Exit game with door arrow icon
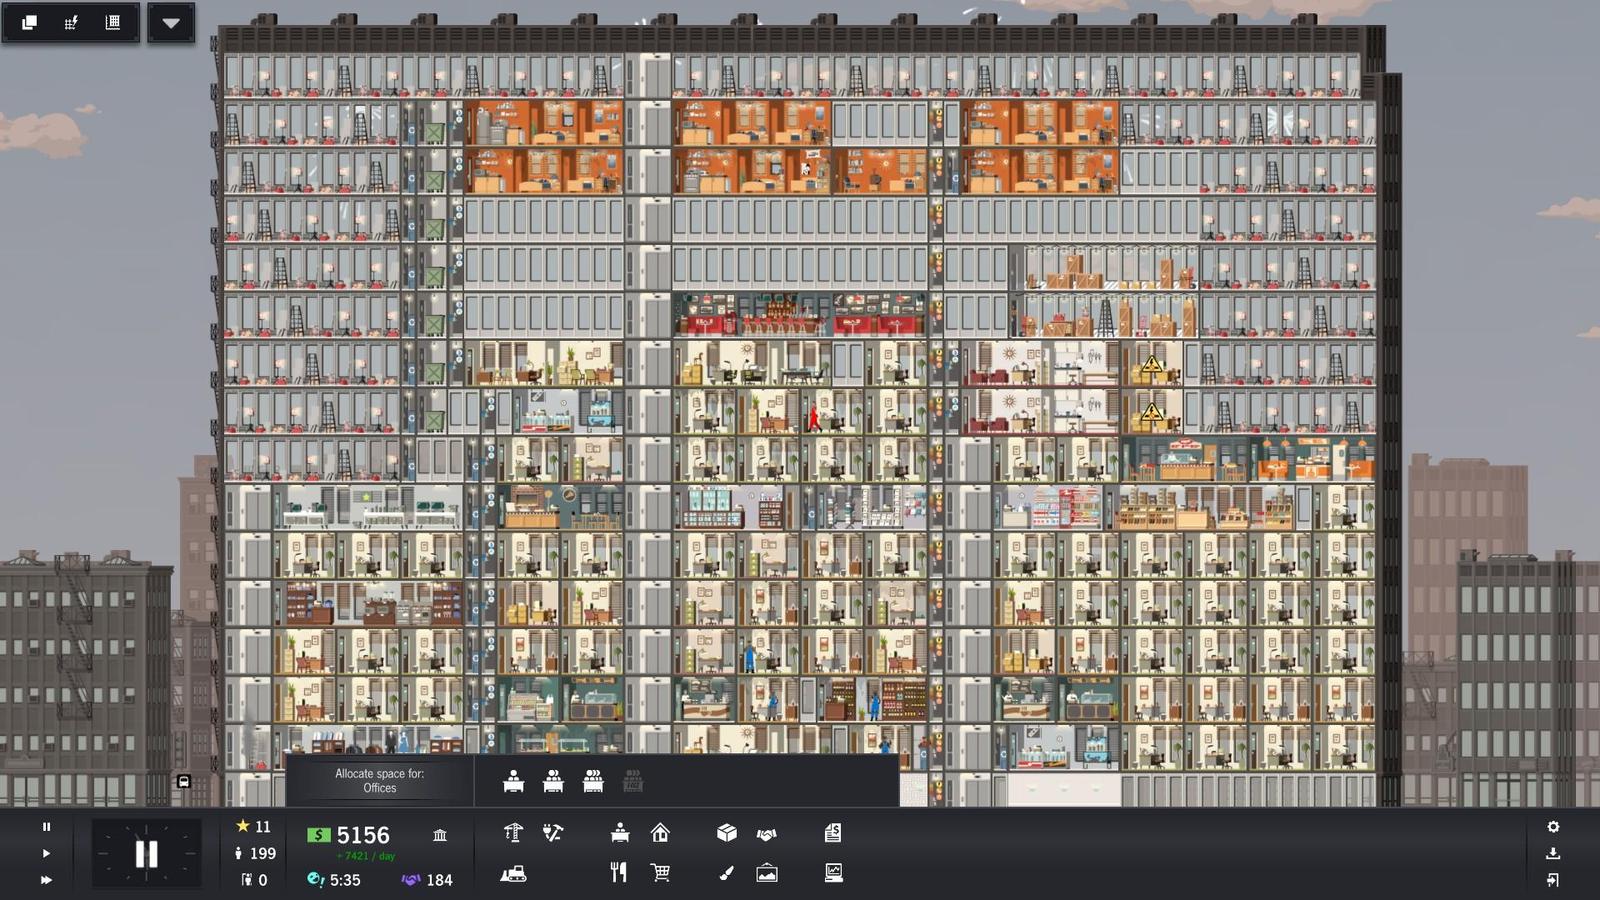Viewport: 1600px width, 900px height. [1553, 880]
